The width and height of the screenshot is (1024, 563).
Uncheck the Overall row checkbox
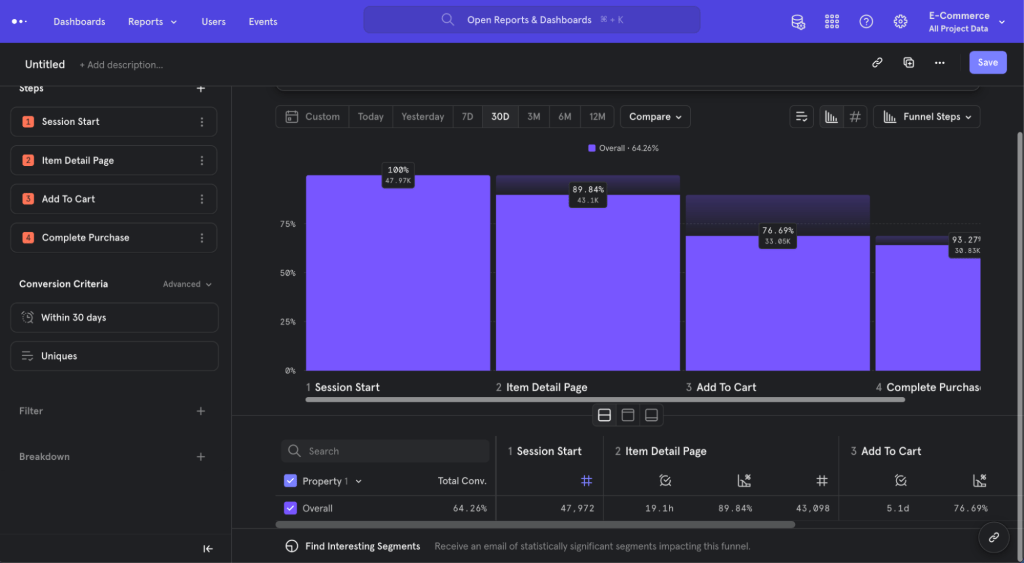(291, 508)
